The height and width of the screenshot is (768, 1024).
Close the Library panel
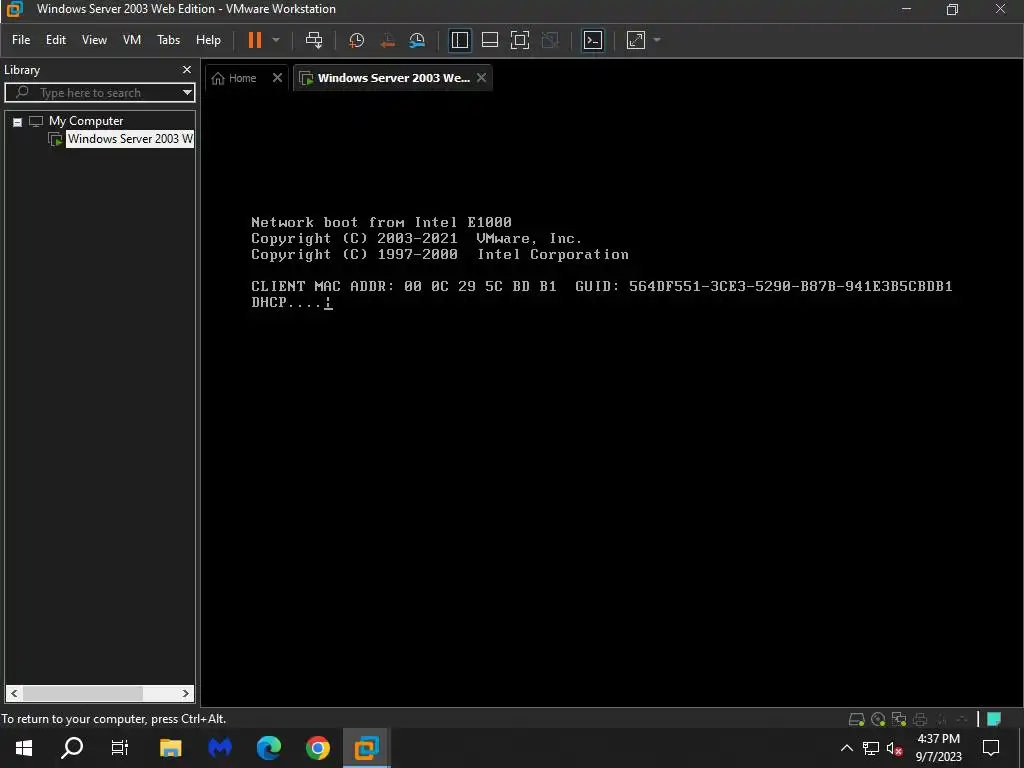pyautogui.click(x=187, y=70)
